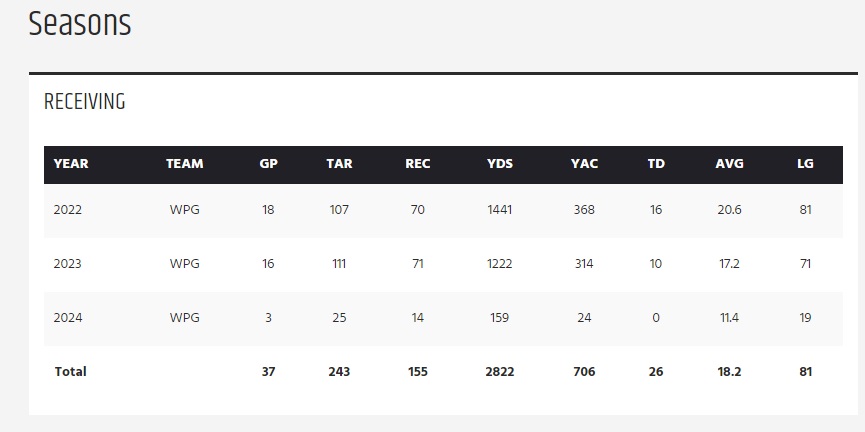Click the RECEIVING section heading
The image size is (865, 432).
coord(84,102)
